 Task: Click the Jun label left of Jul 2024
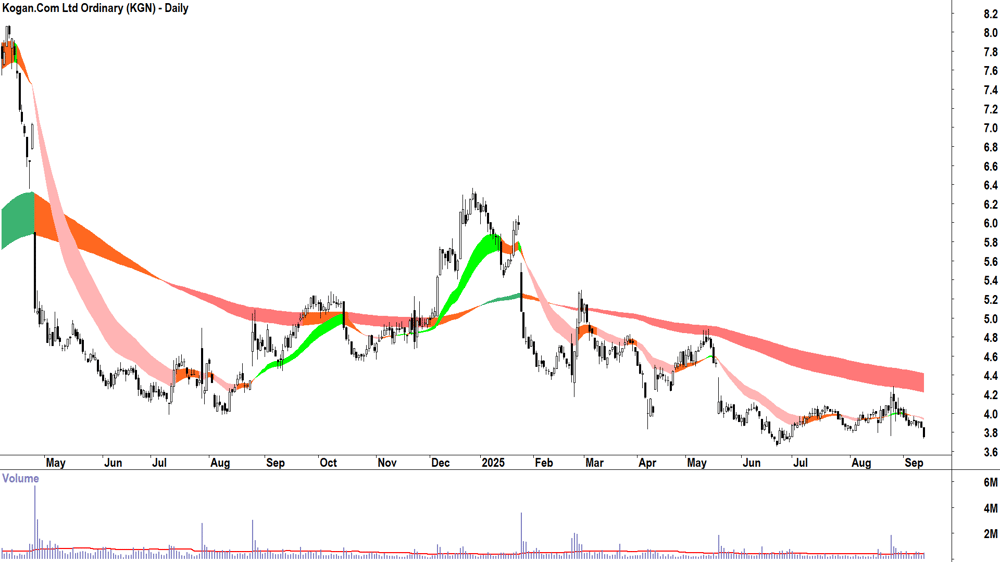[x=113, y=462]
